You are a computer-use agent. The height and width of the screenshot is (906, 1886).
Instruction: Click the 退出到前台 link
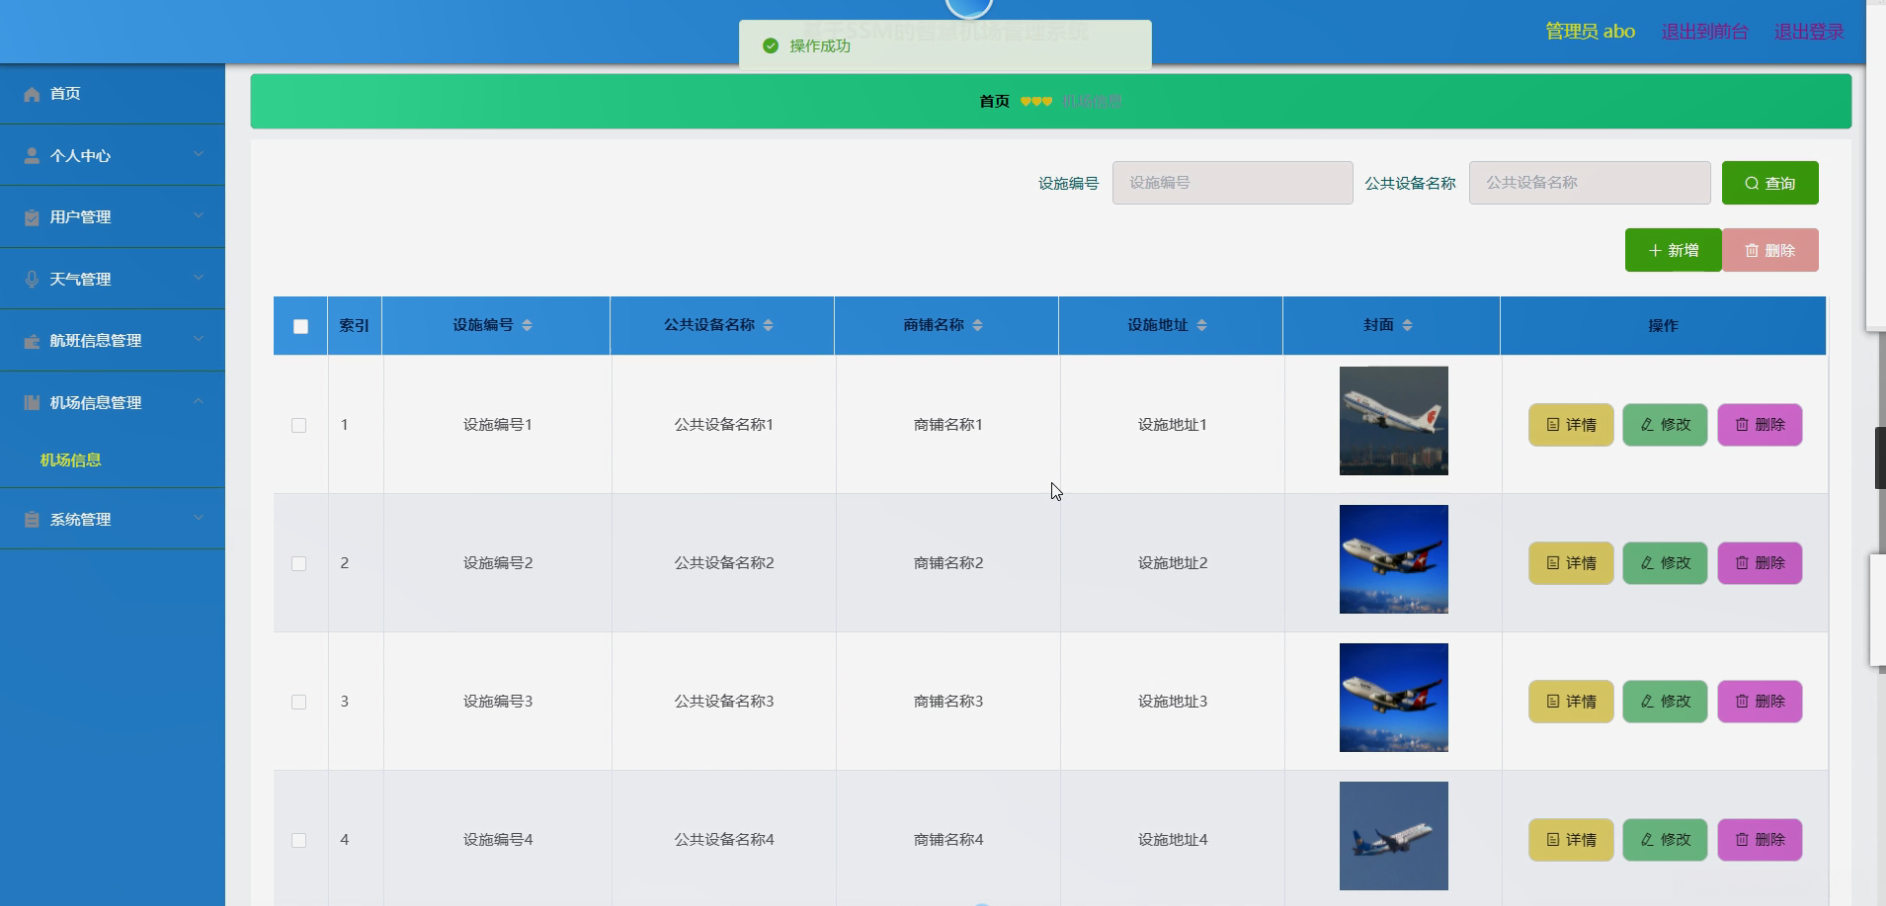tap(1705, 32)
